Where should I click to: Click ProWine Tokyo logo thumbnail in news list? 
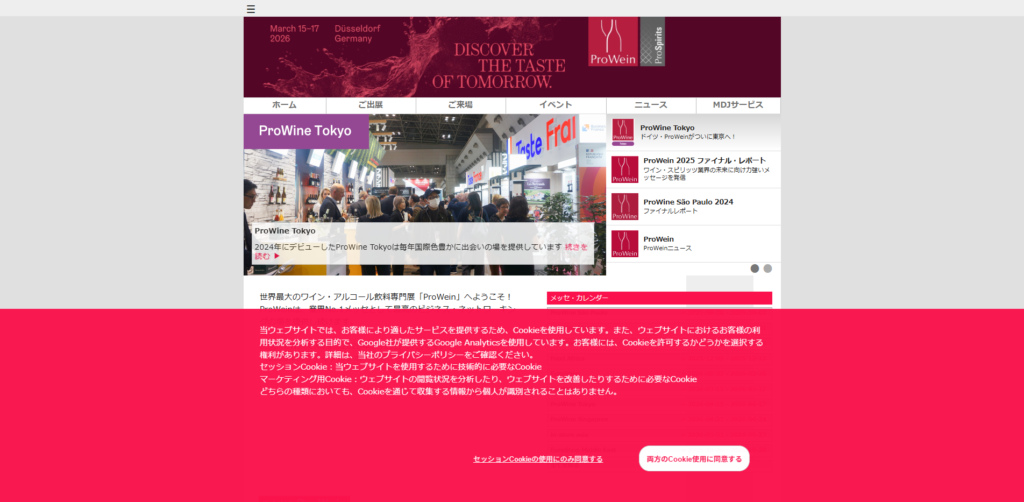coord(623,132)
